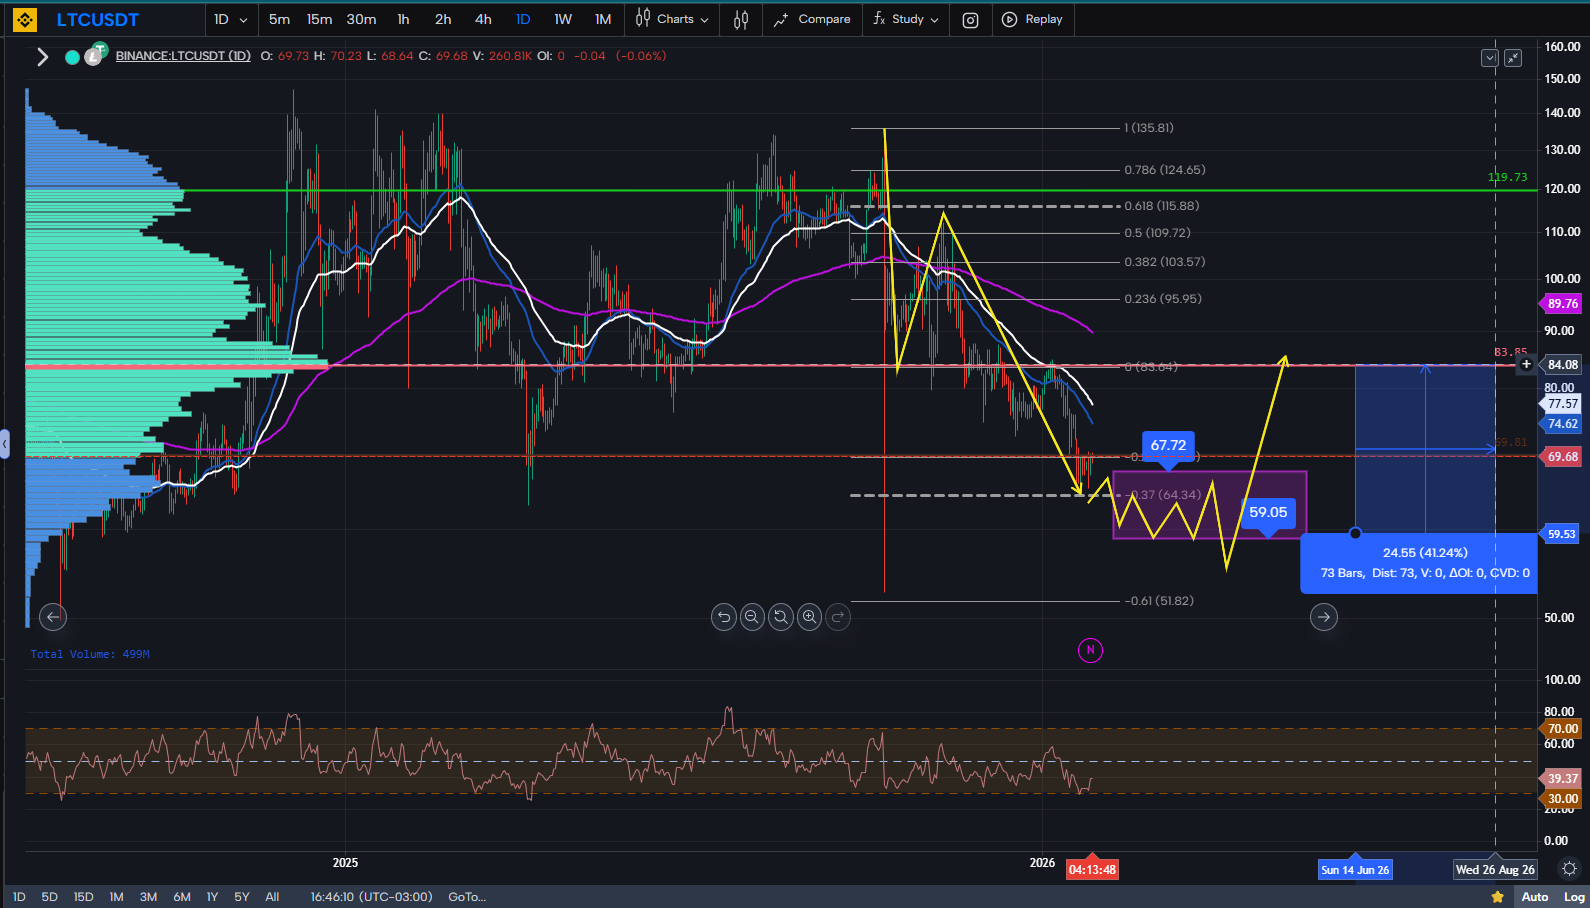
Task: Open the 1D interval dropdown
Action: pyautogui.click(x=231, y=19)
